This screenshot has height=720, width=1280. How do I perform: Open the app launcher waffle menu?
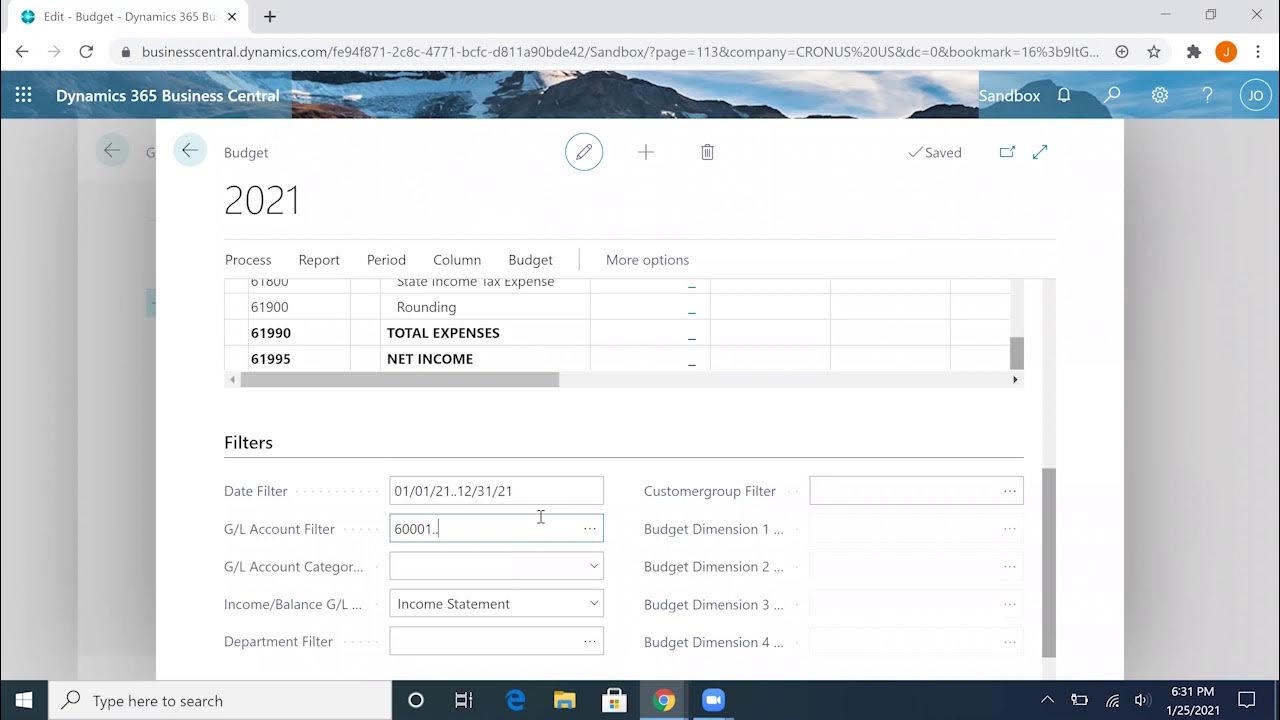pos(24,95)
